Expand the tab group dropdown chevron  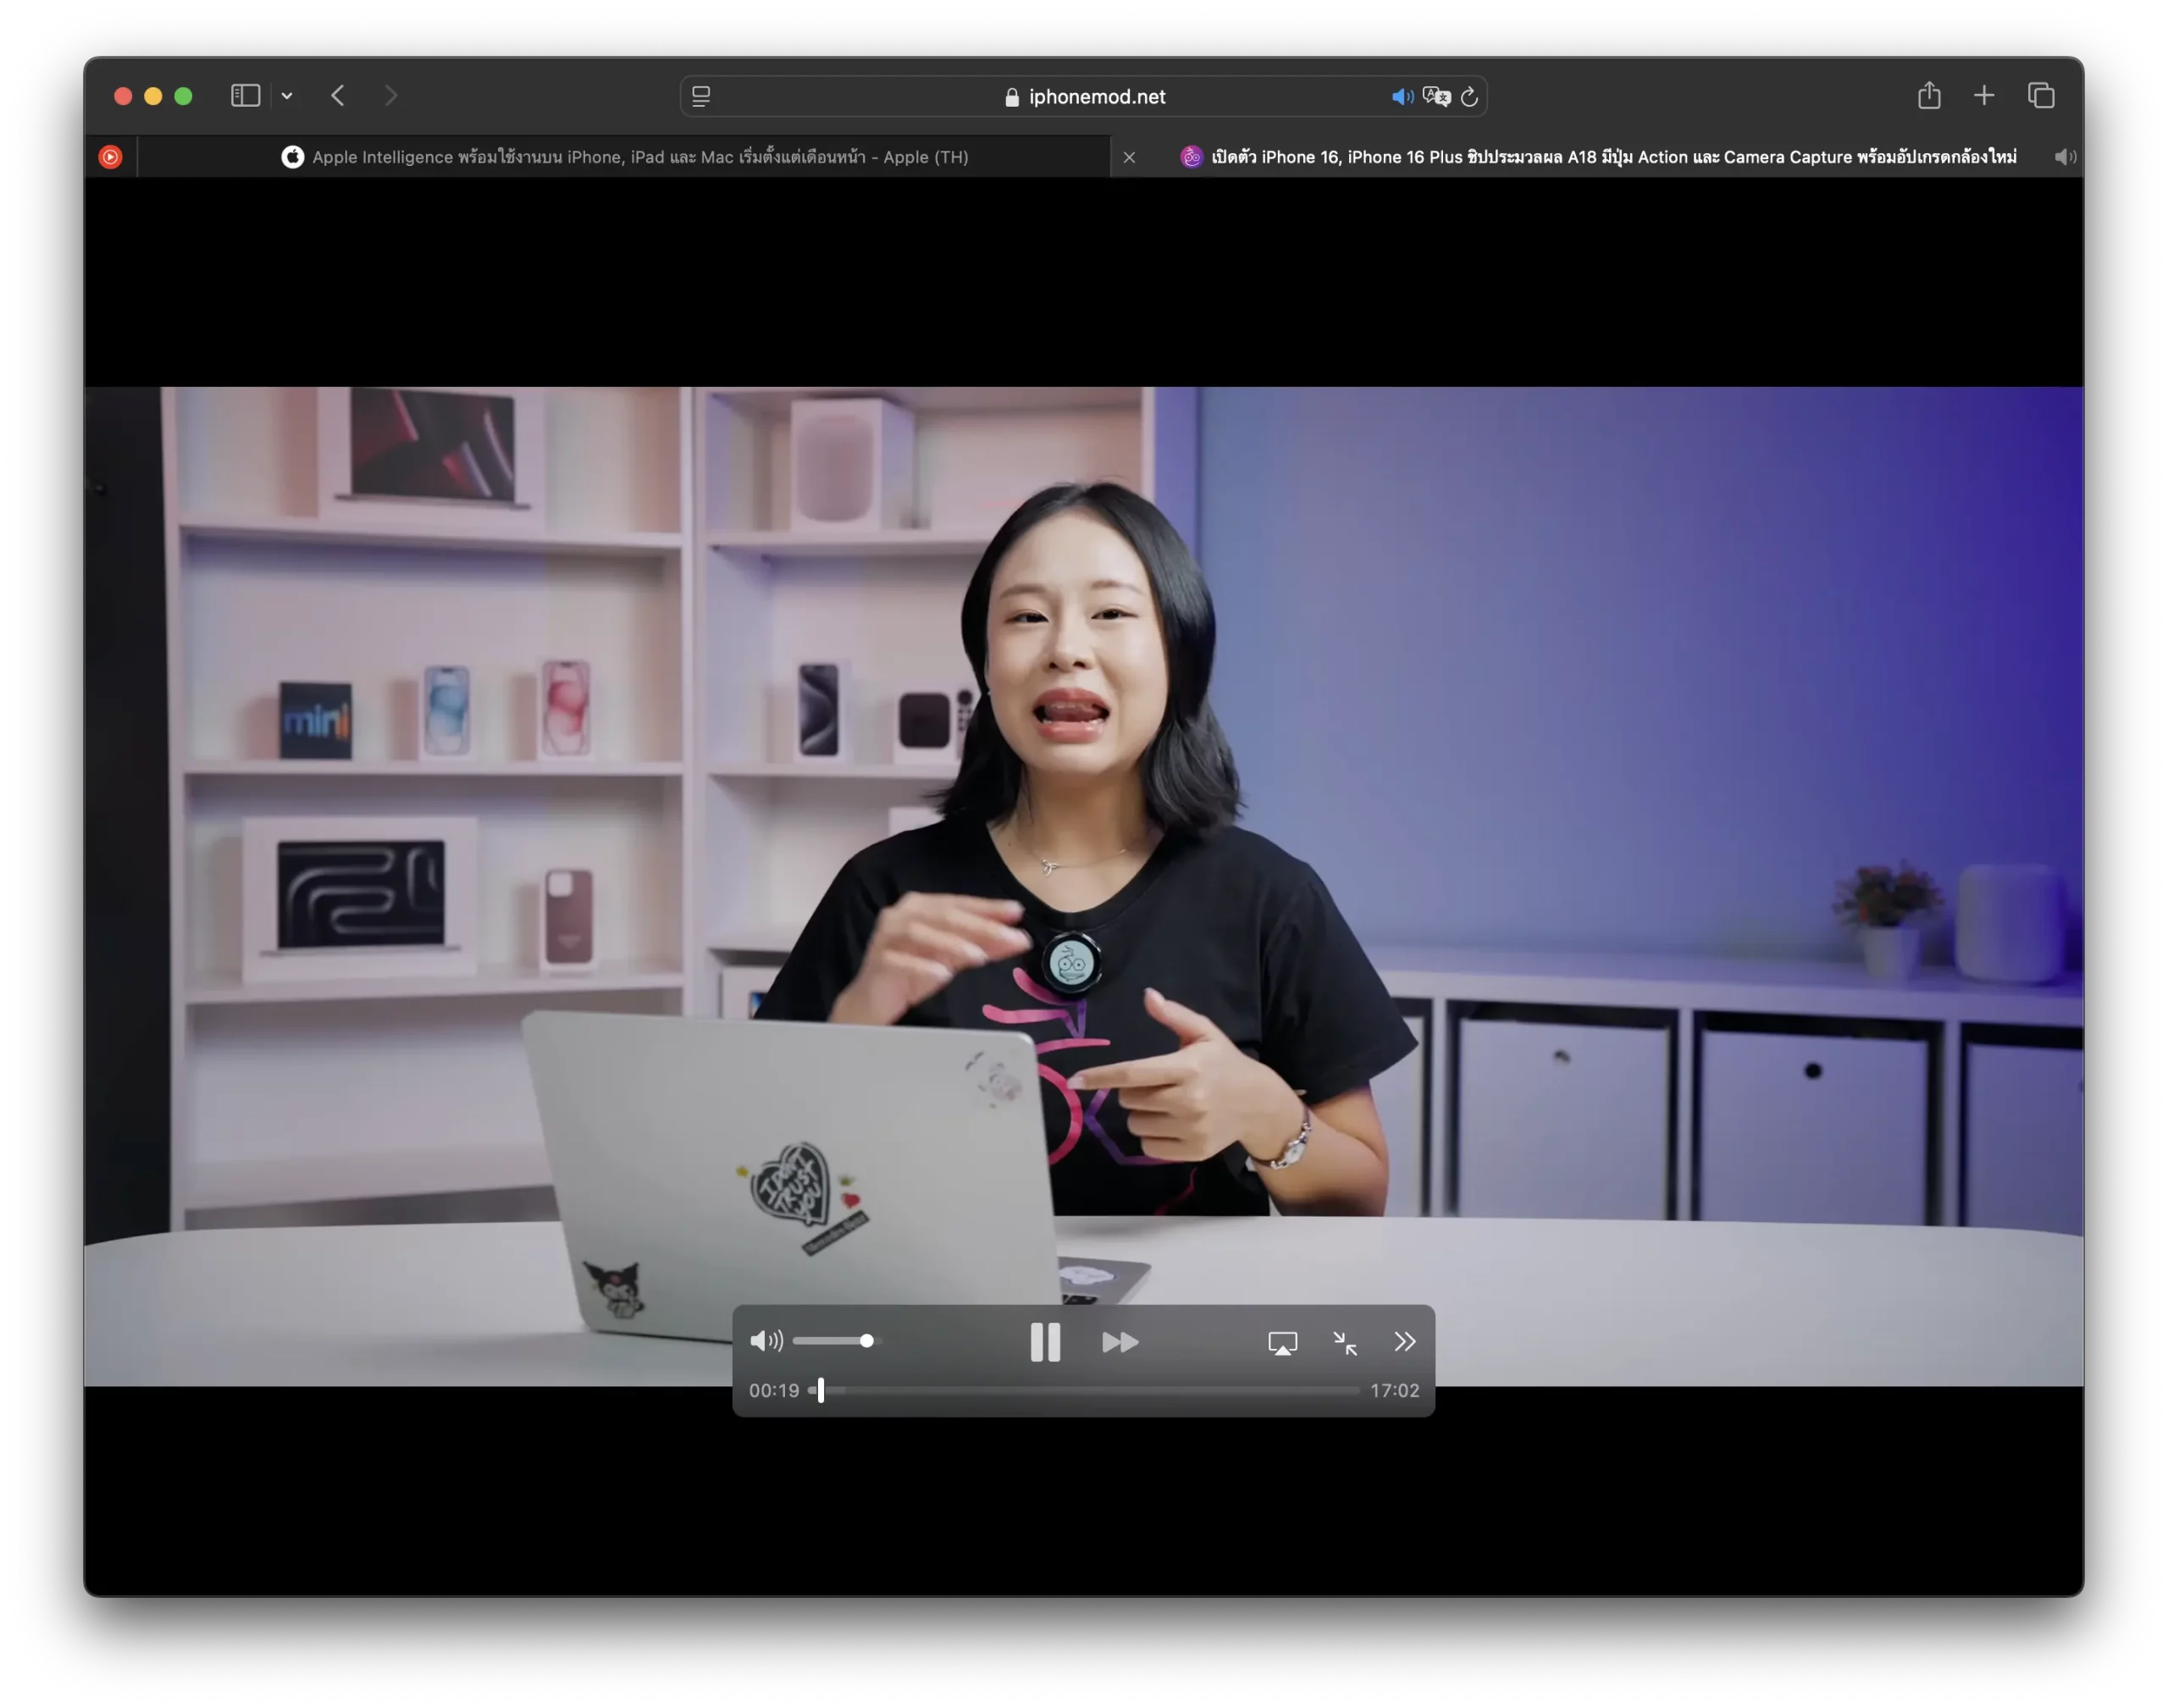287,96
